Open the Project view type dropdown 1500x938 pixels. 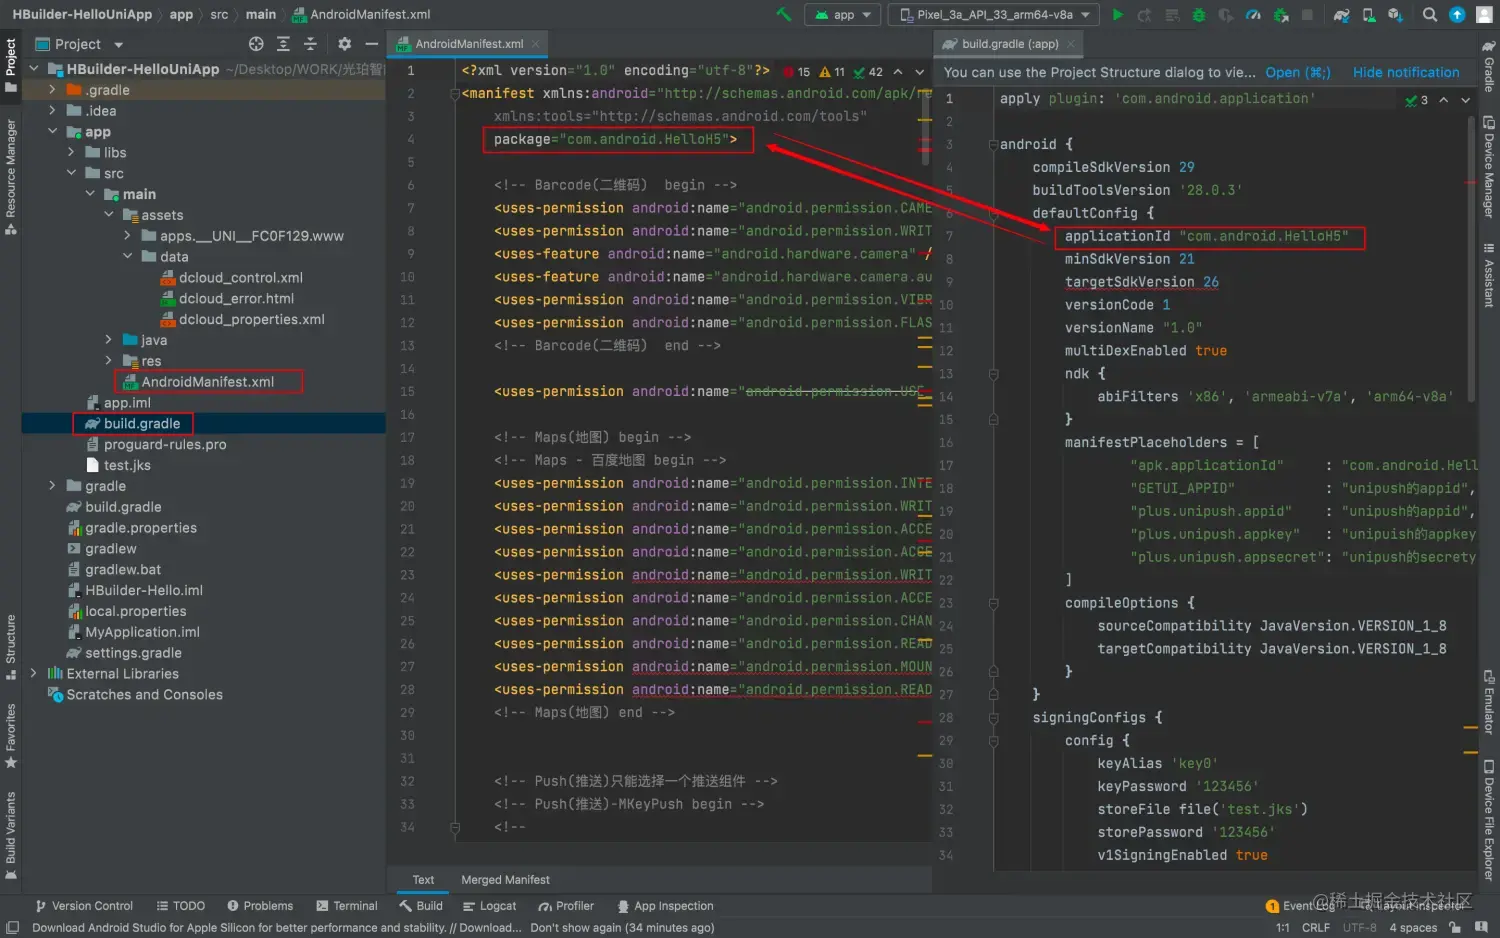pyautogui.click(x=79, y=44)
